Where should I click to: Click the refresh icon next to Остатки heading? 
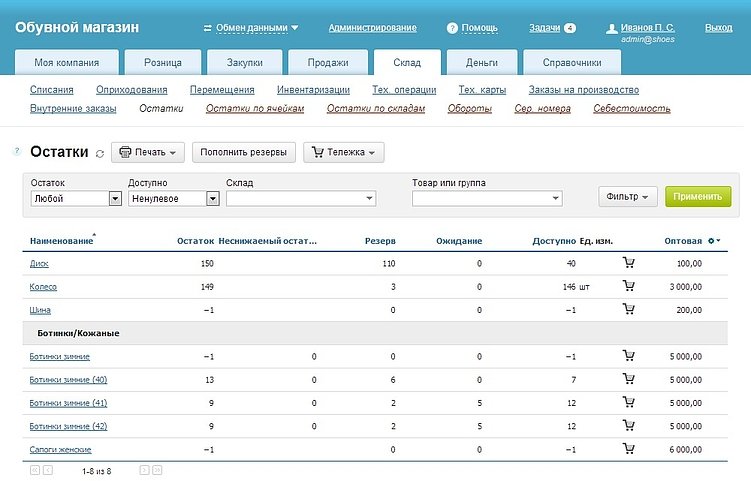pos(99,153)
